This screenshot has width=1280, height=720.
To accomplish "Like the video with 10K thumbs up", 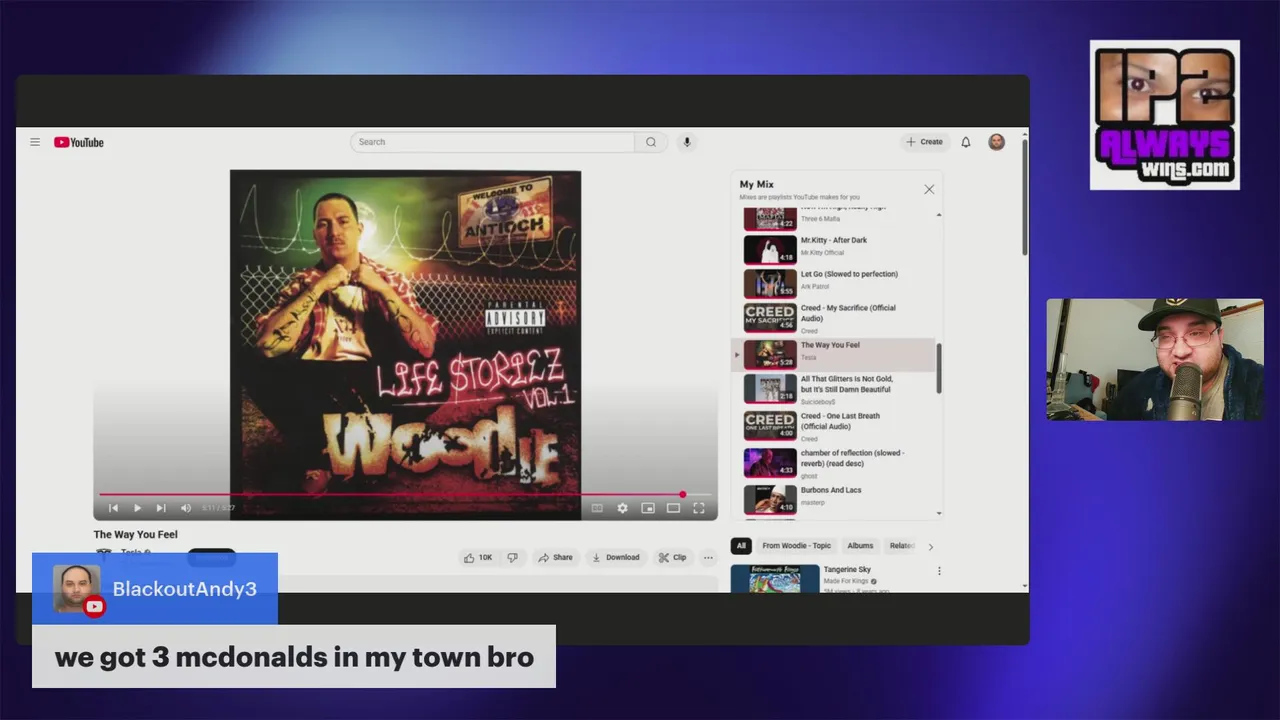I will click(x=478, y=557).
